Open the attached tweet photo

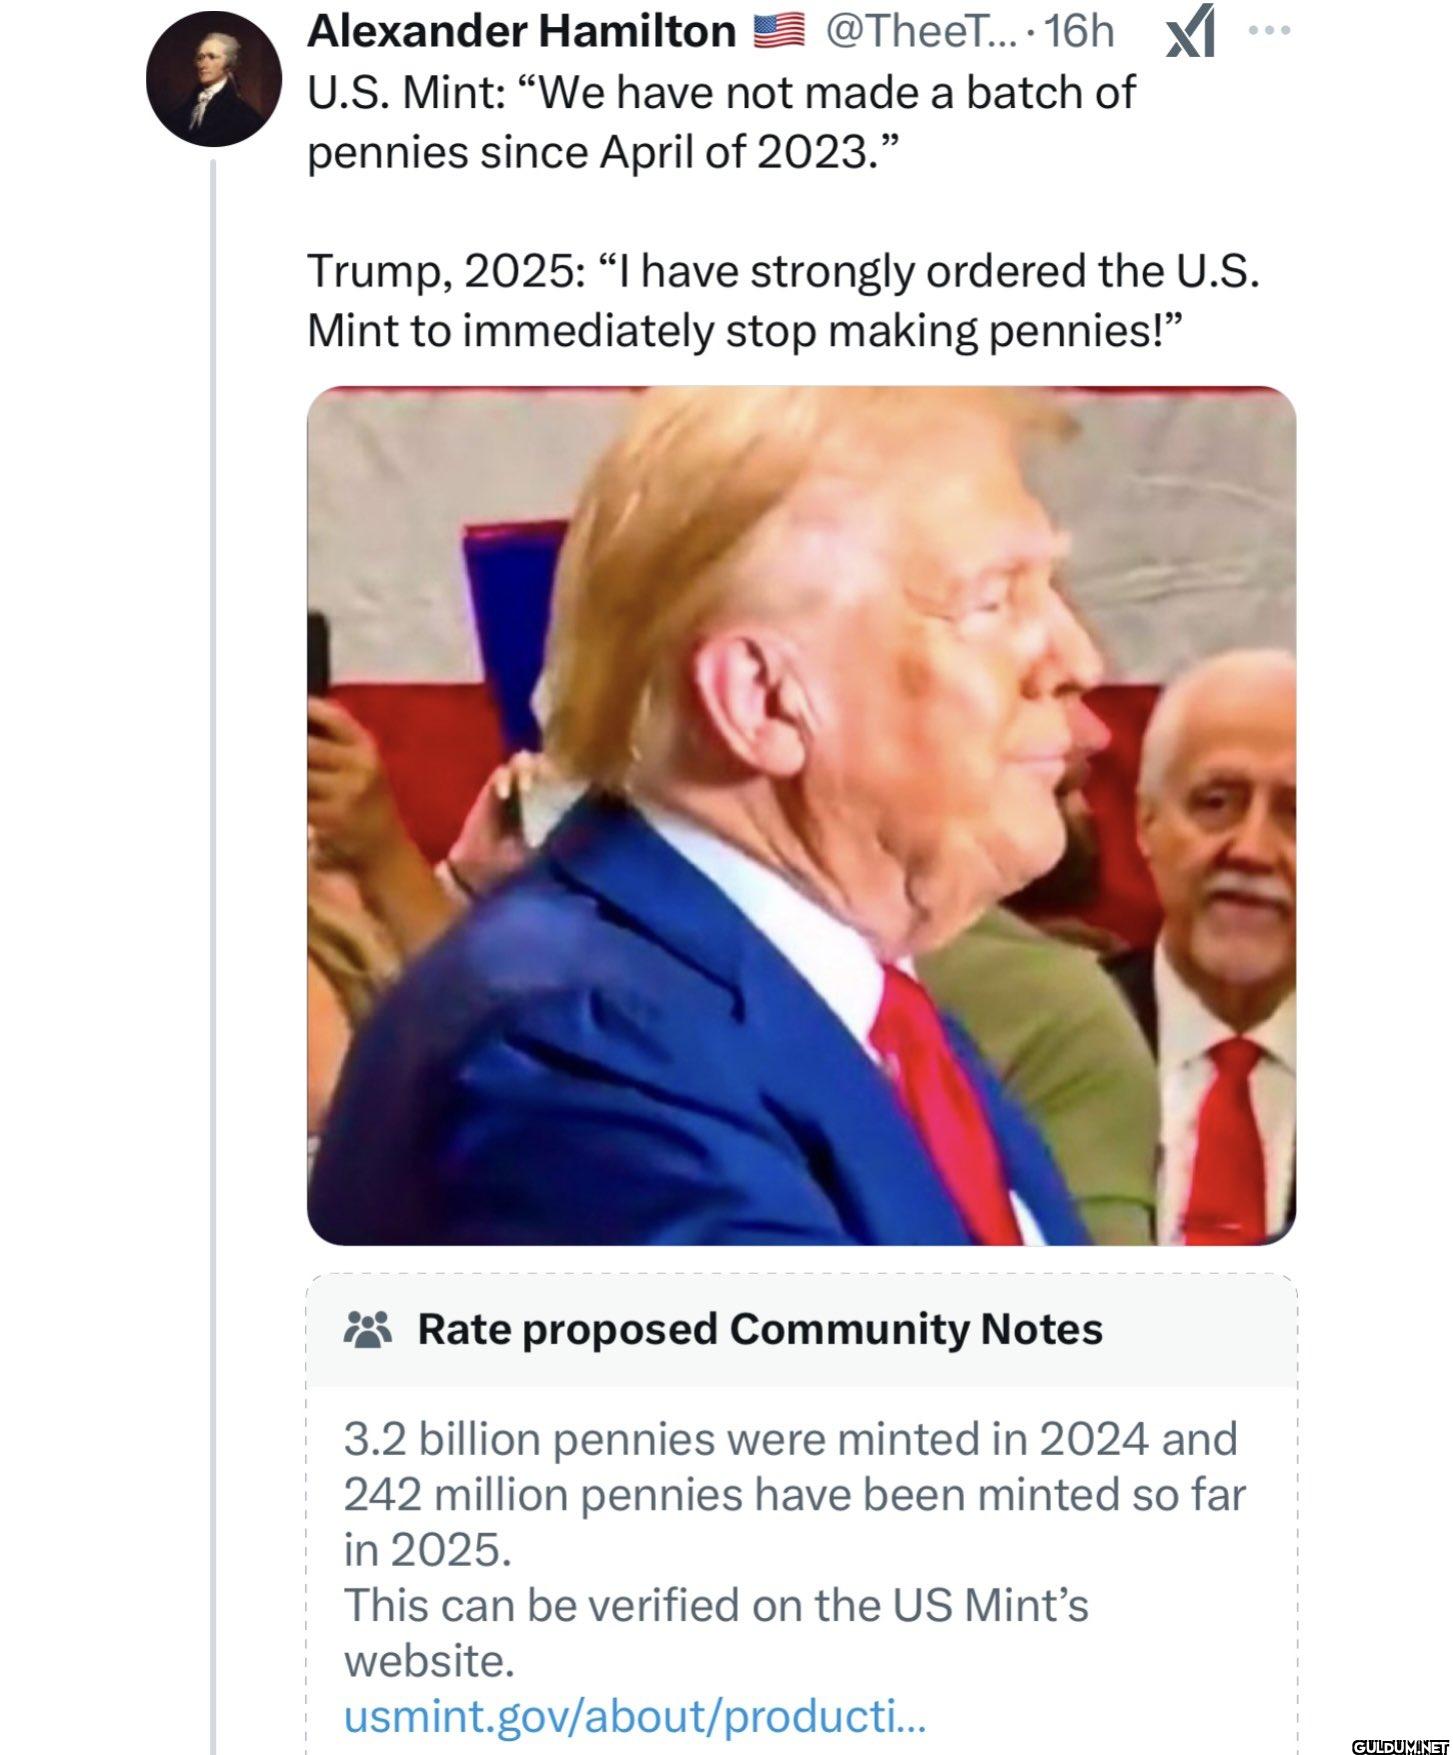(x=801, y=815)
